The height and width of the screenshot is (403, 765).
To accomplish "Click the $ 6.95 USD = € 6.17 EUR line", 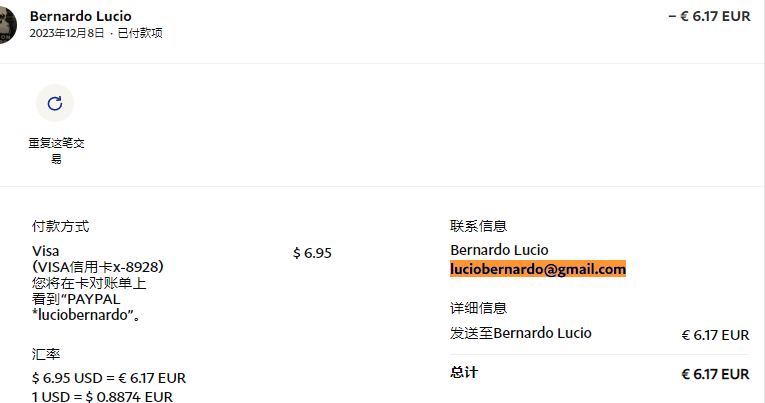I will [109, 378].
